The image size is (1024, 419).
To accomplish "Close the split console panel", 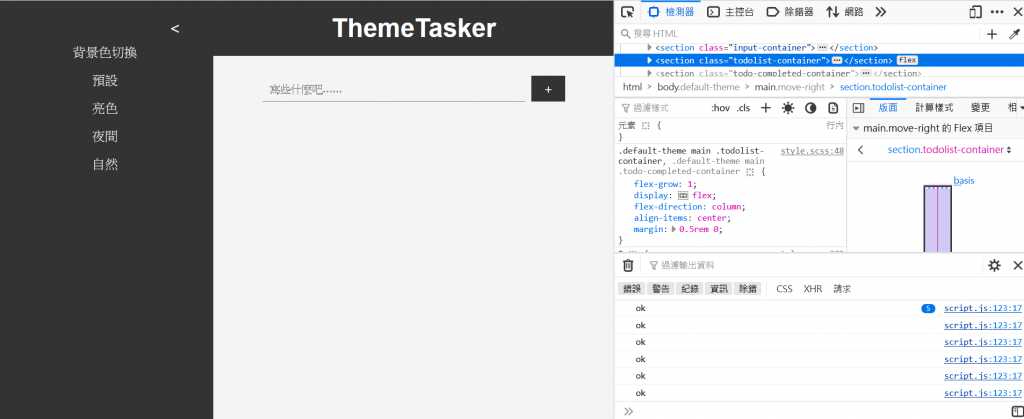I will click(x=1017, y=265).
